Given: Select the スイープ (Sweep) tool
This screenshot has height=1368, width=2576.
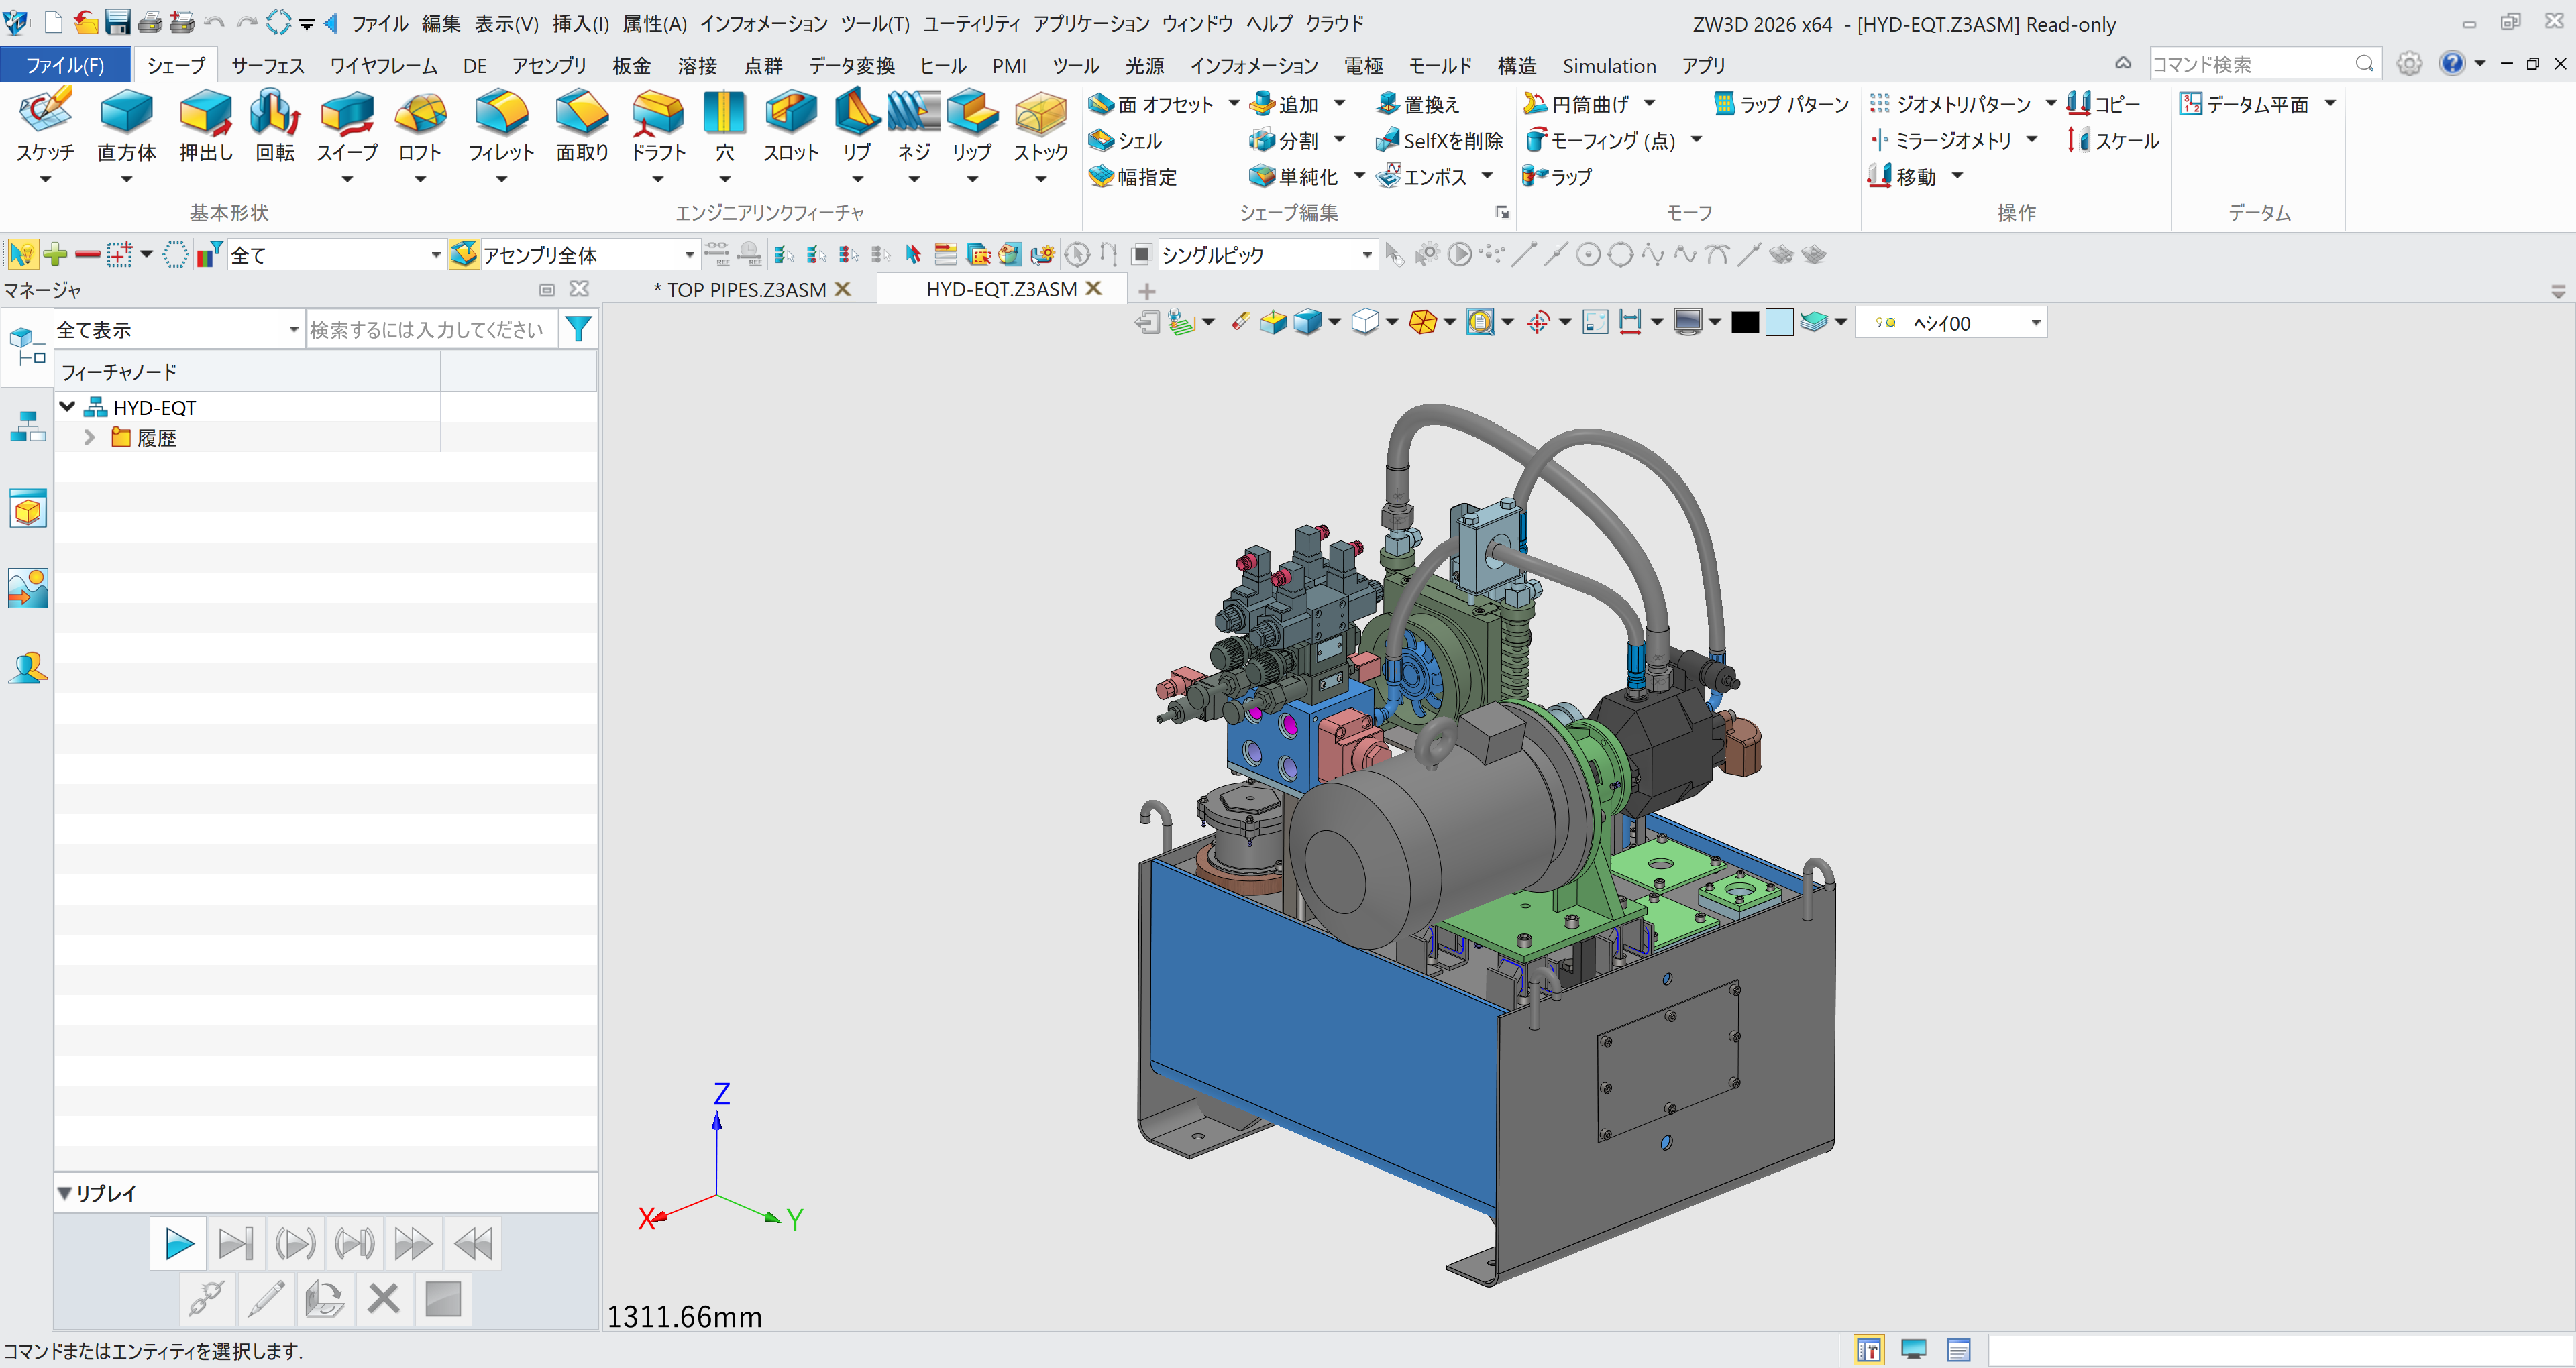Looking at the screenshot, I should (347, 128).
